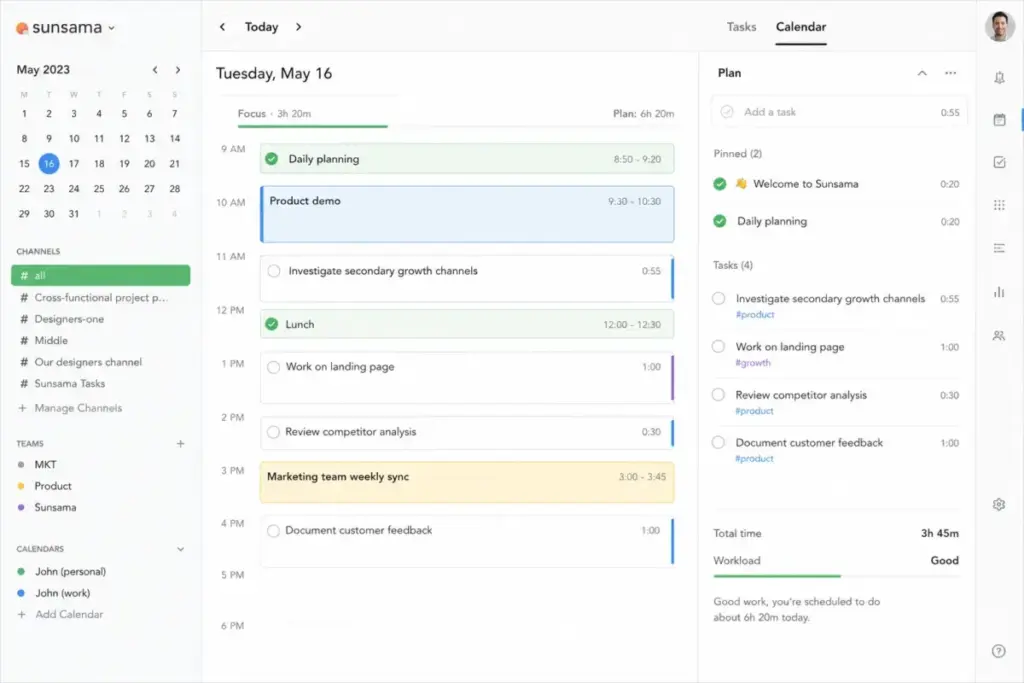Select May 16 in mini calendar
Viewport: 1024px width, 683px height.
point(49,163)
